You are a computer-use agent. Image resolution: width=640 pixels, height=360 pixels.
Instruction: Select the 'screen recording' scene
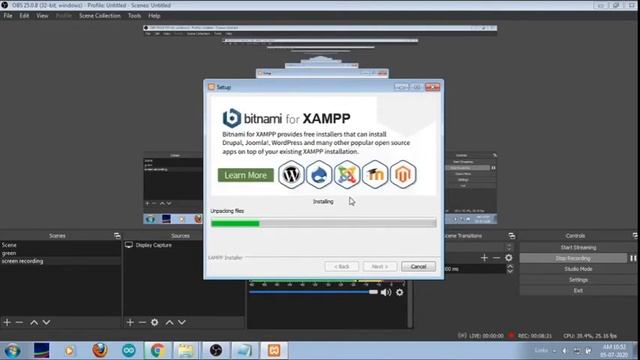tap(60, 261)
